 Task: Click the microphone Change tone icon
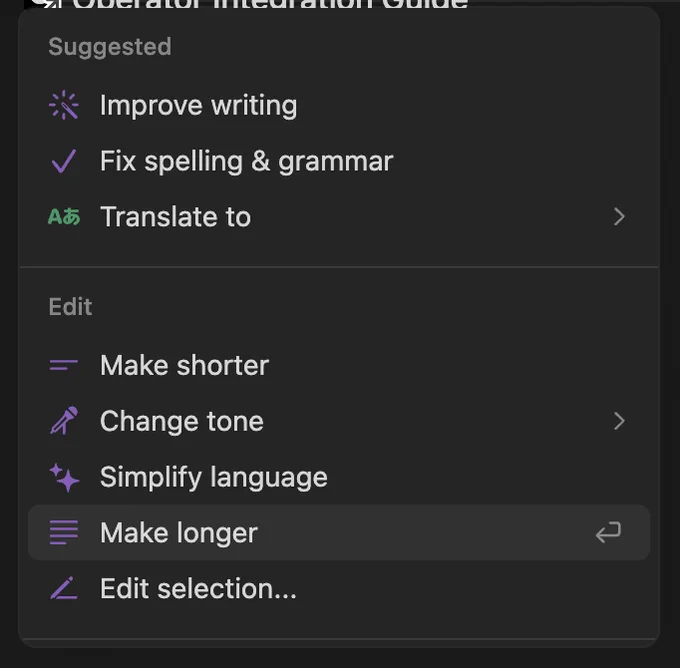tap(64, 420)
